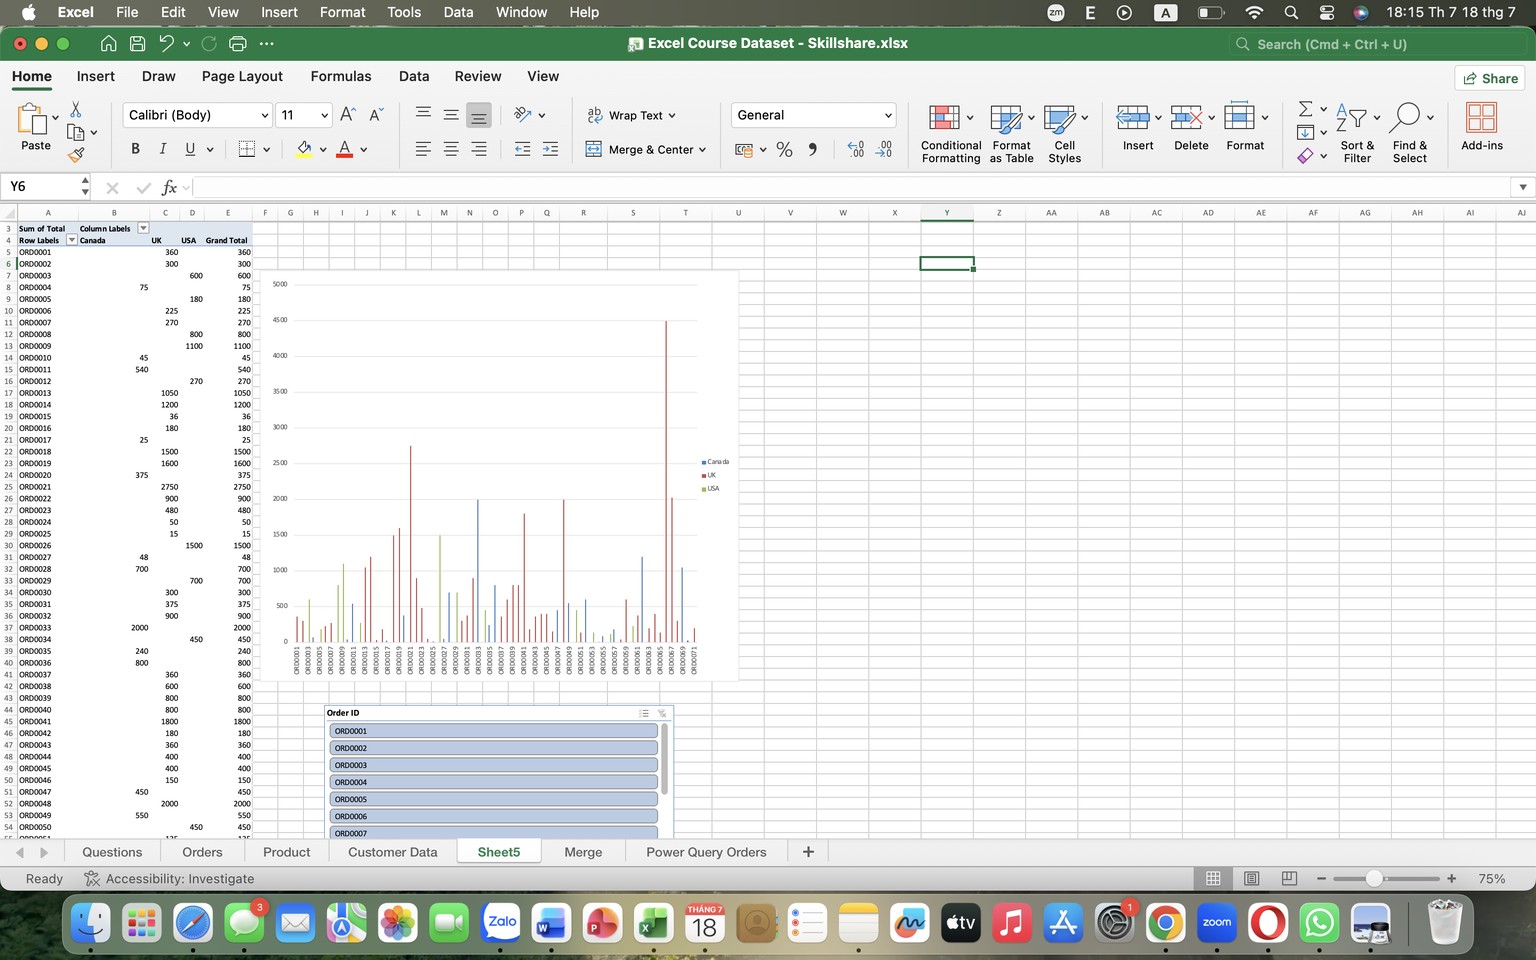Decrease font size with the smaller A icon
Screen dimensions: 1536x960
376,115
